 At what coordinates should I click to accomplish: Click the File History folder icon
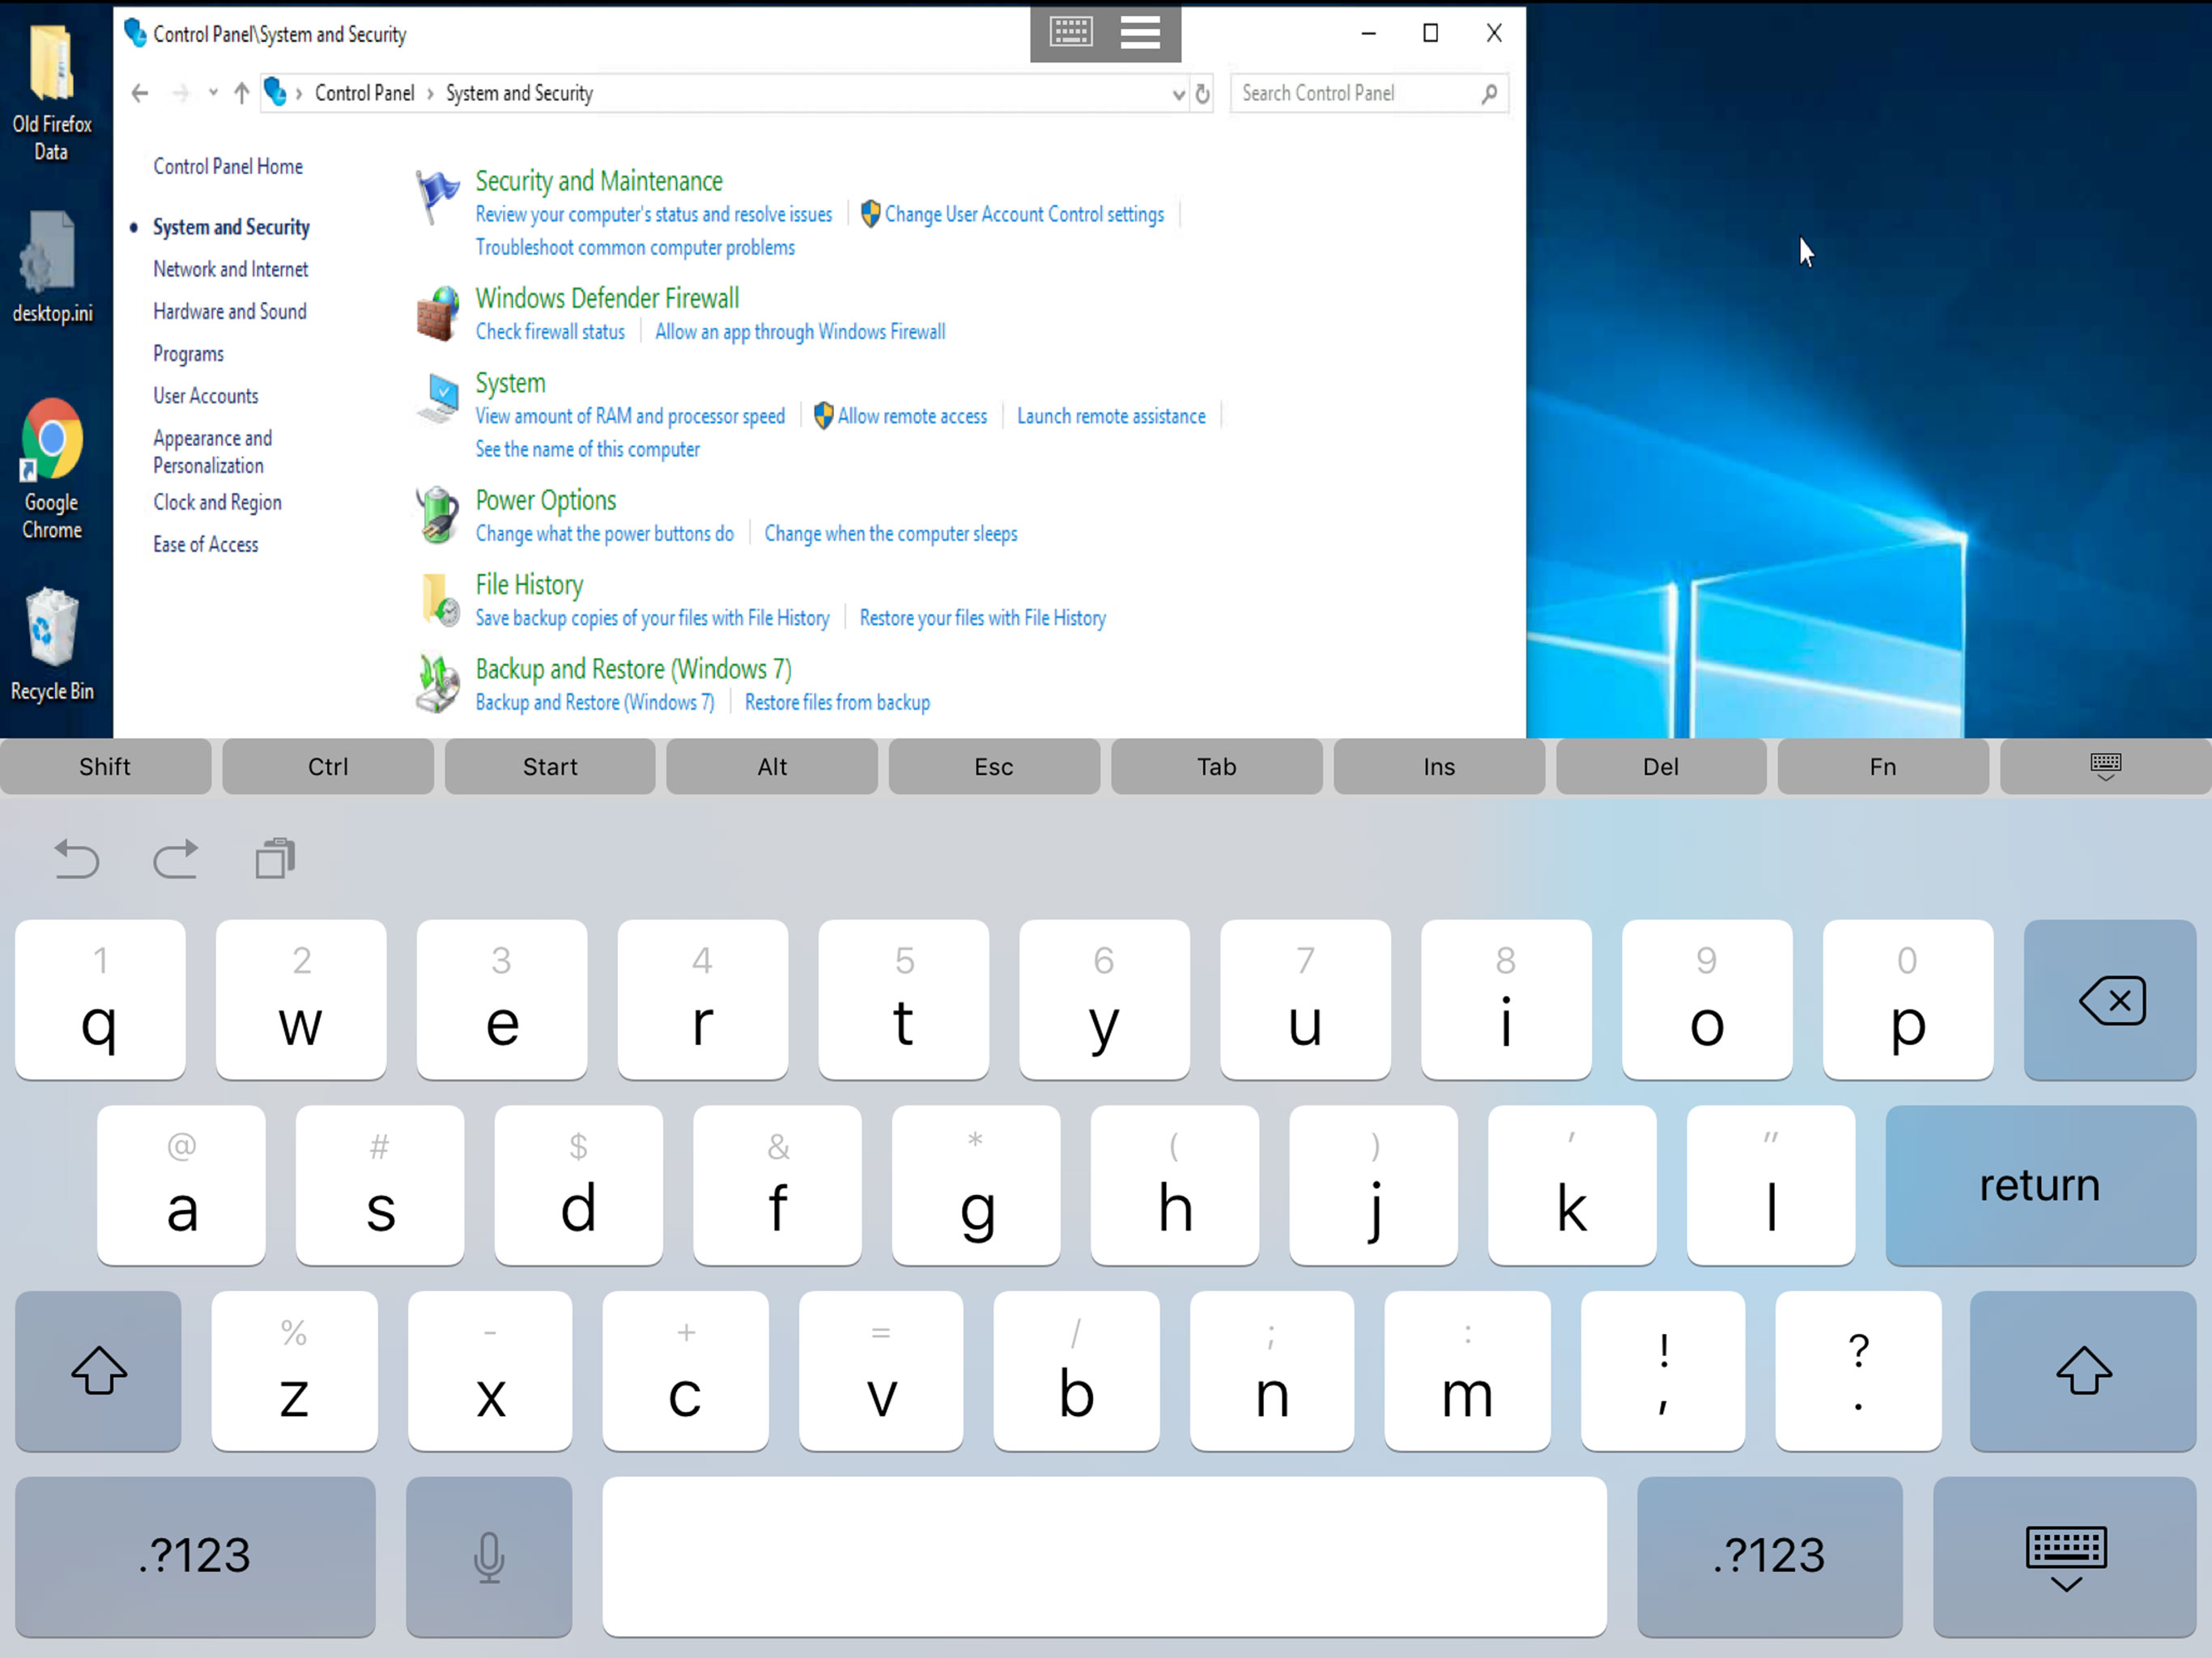[x=438, y=600]
